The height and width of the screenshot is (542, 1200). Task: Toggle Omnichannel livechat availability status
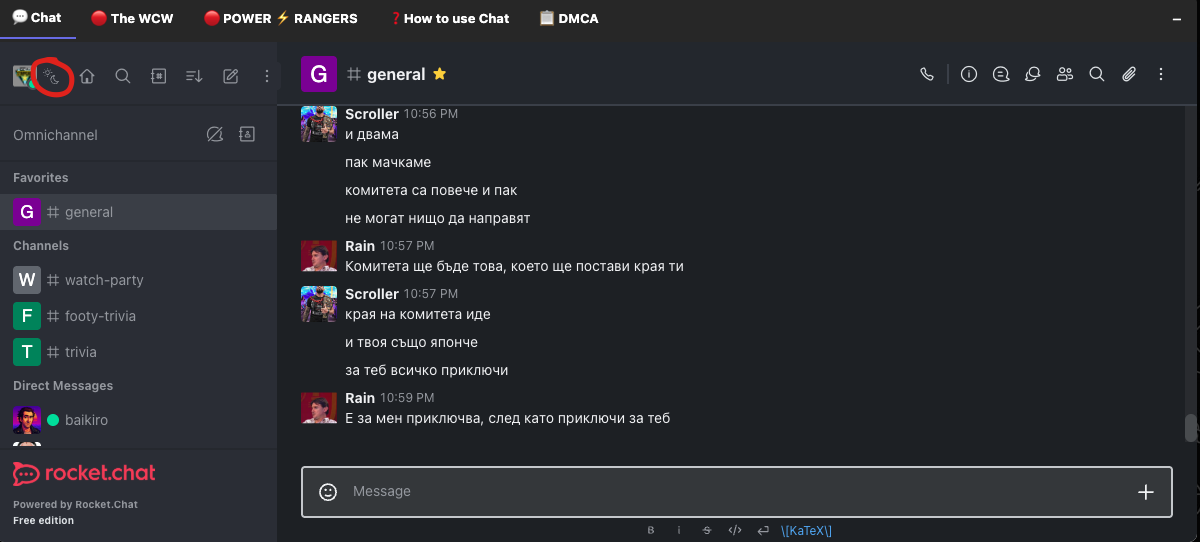click(214, 135)
